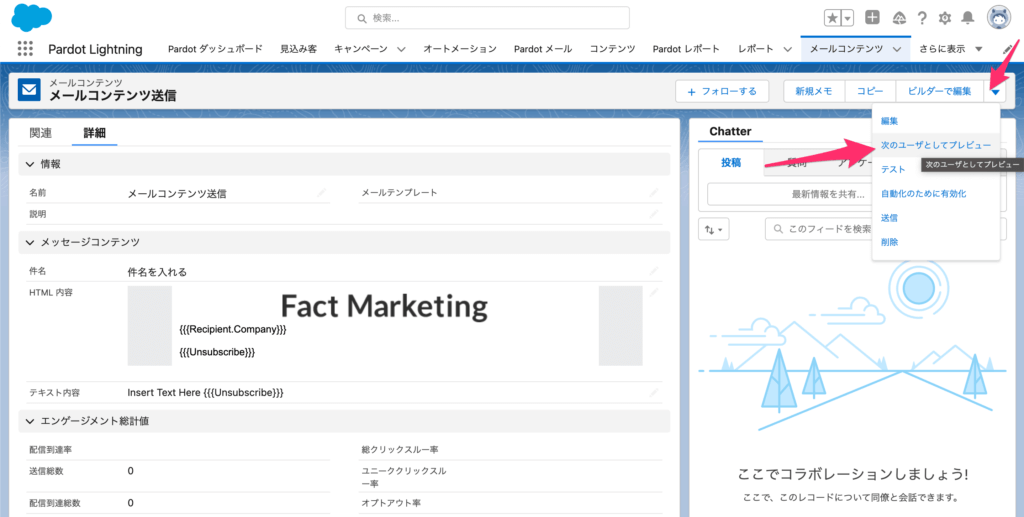This screenshot has height=517, width=1024.
Task: Open the レポート tab
Action: [756, 49]
